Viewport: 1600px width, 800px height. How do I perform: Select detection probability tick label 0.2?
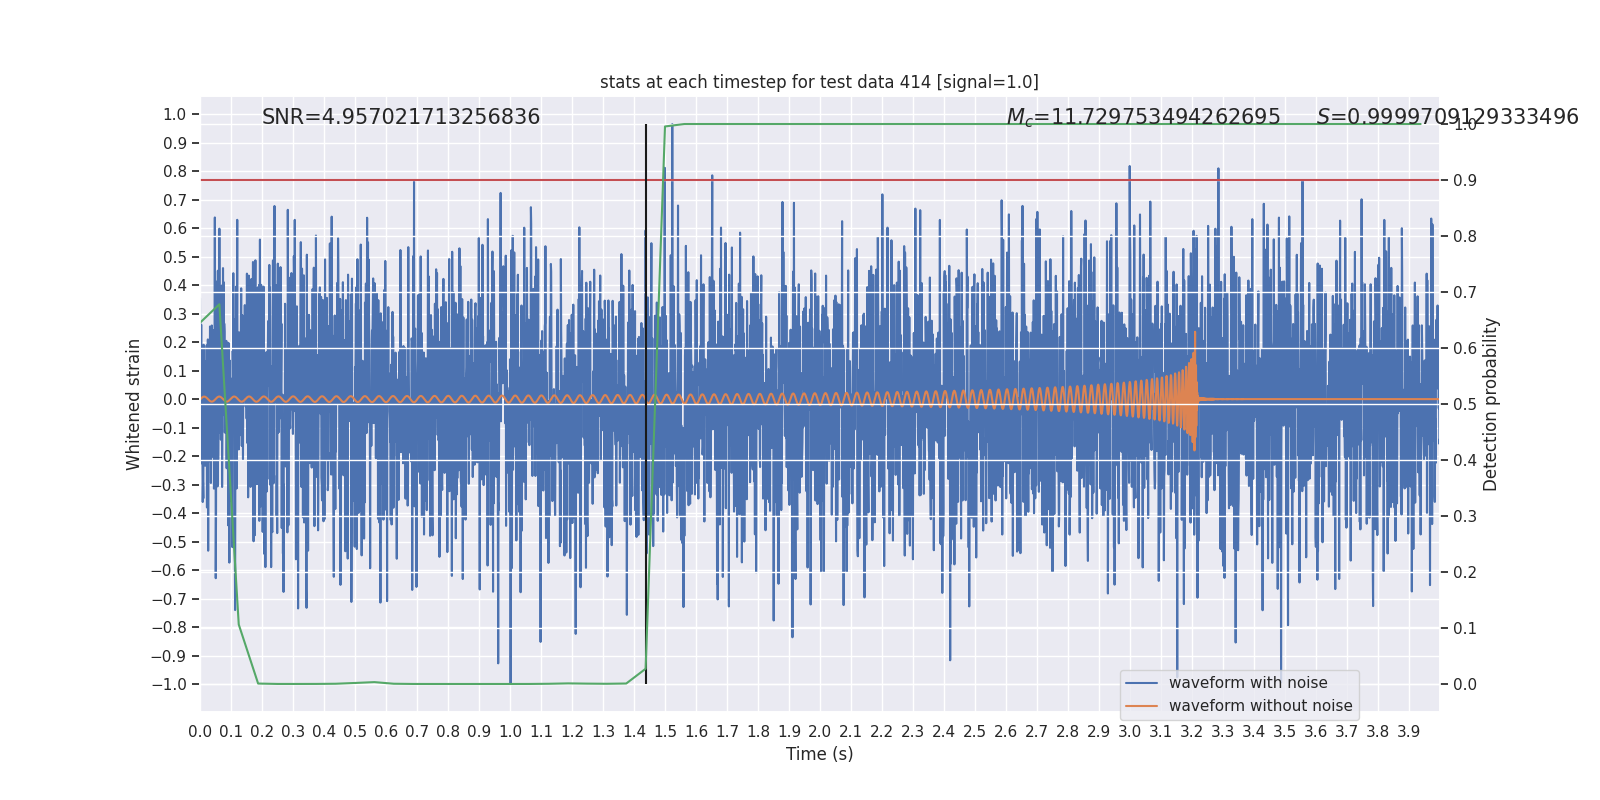[1465, 573]
